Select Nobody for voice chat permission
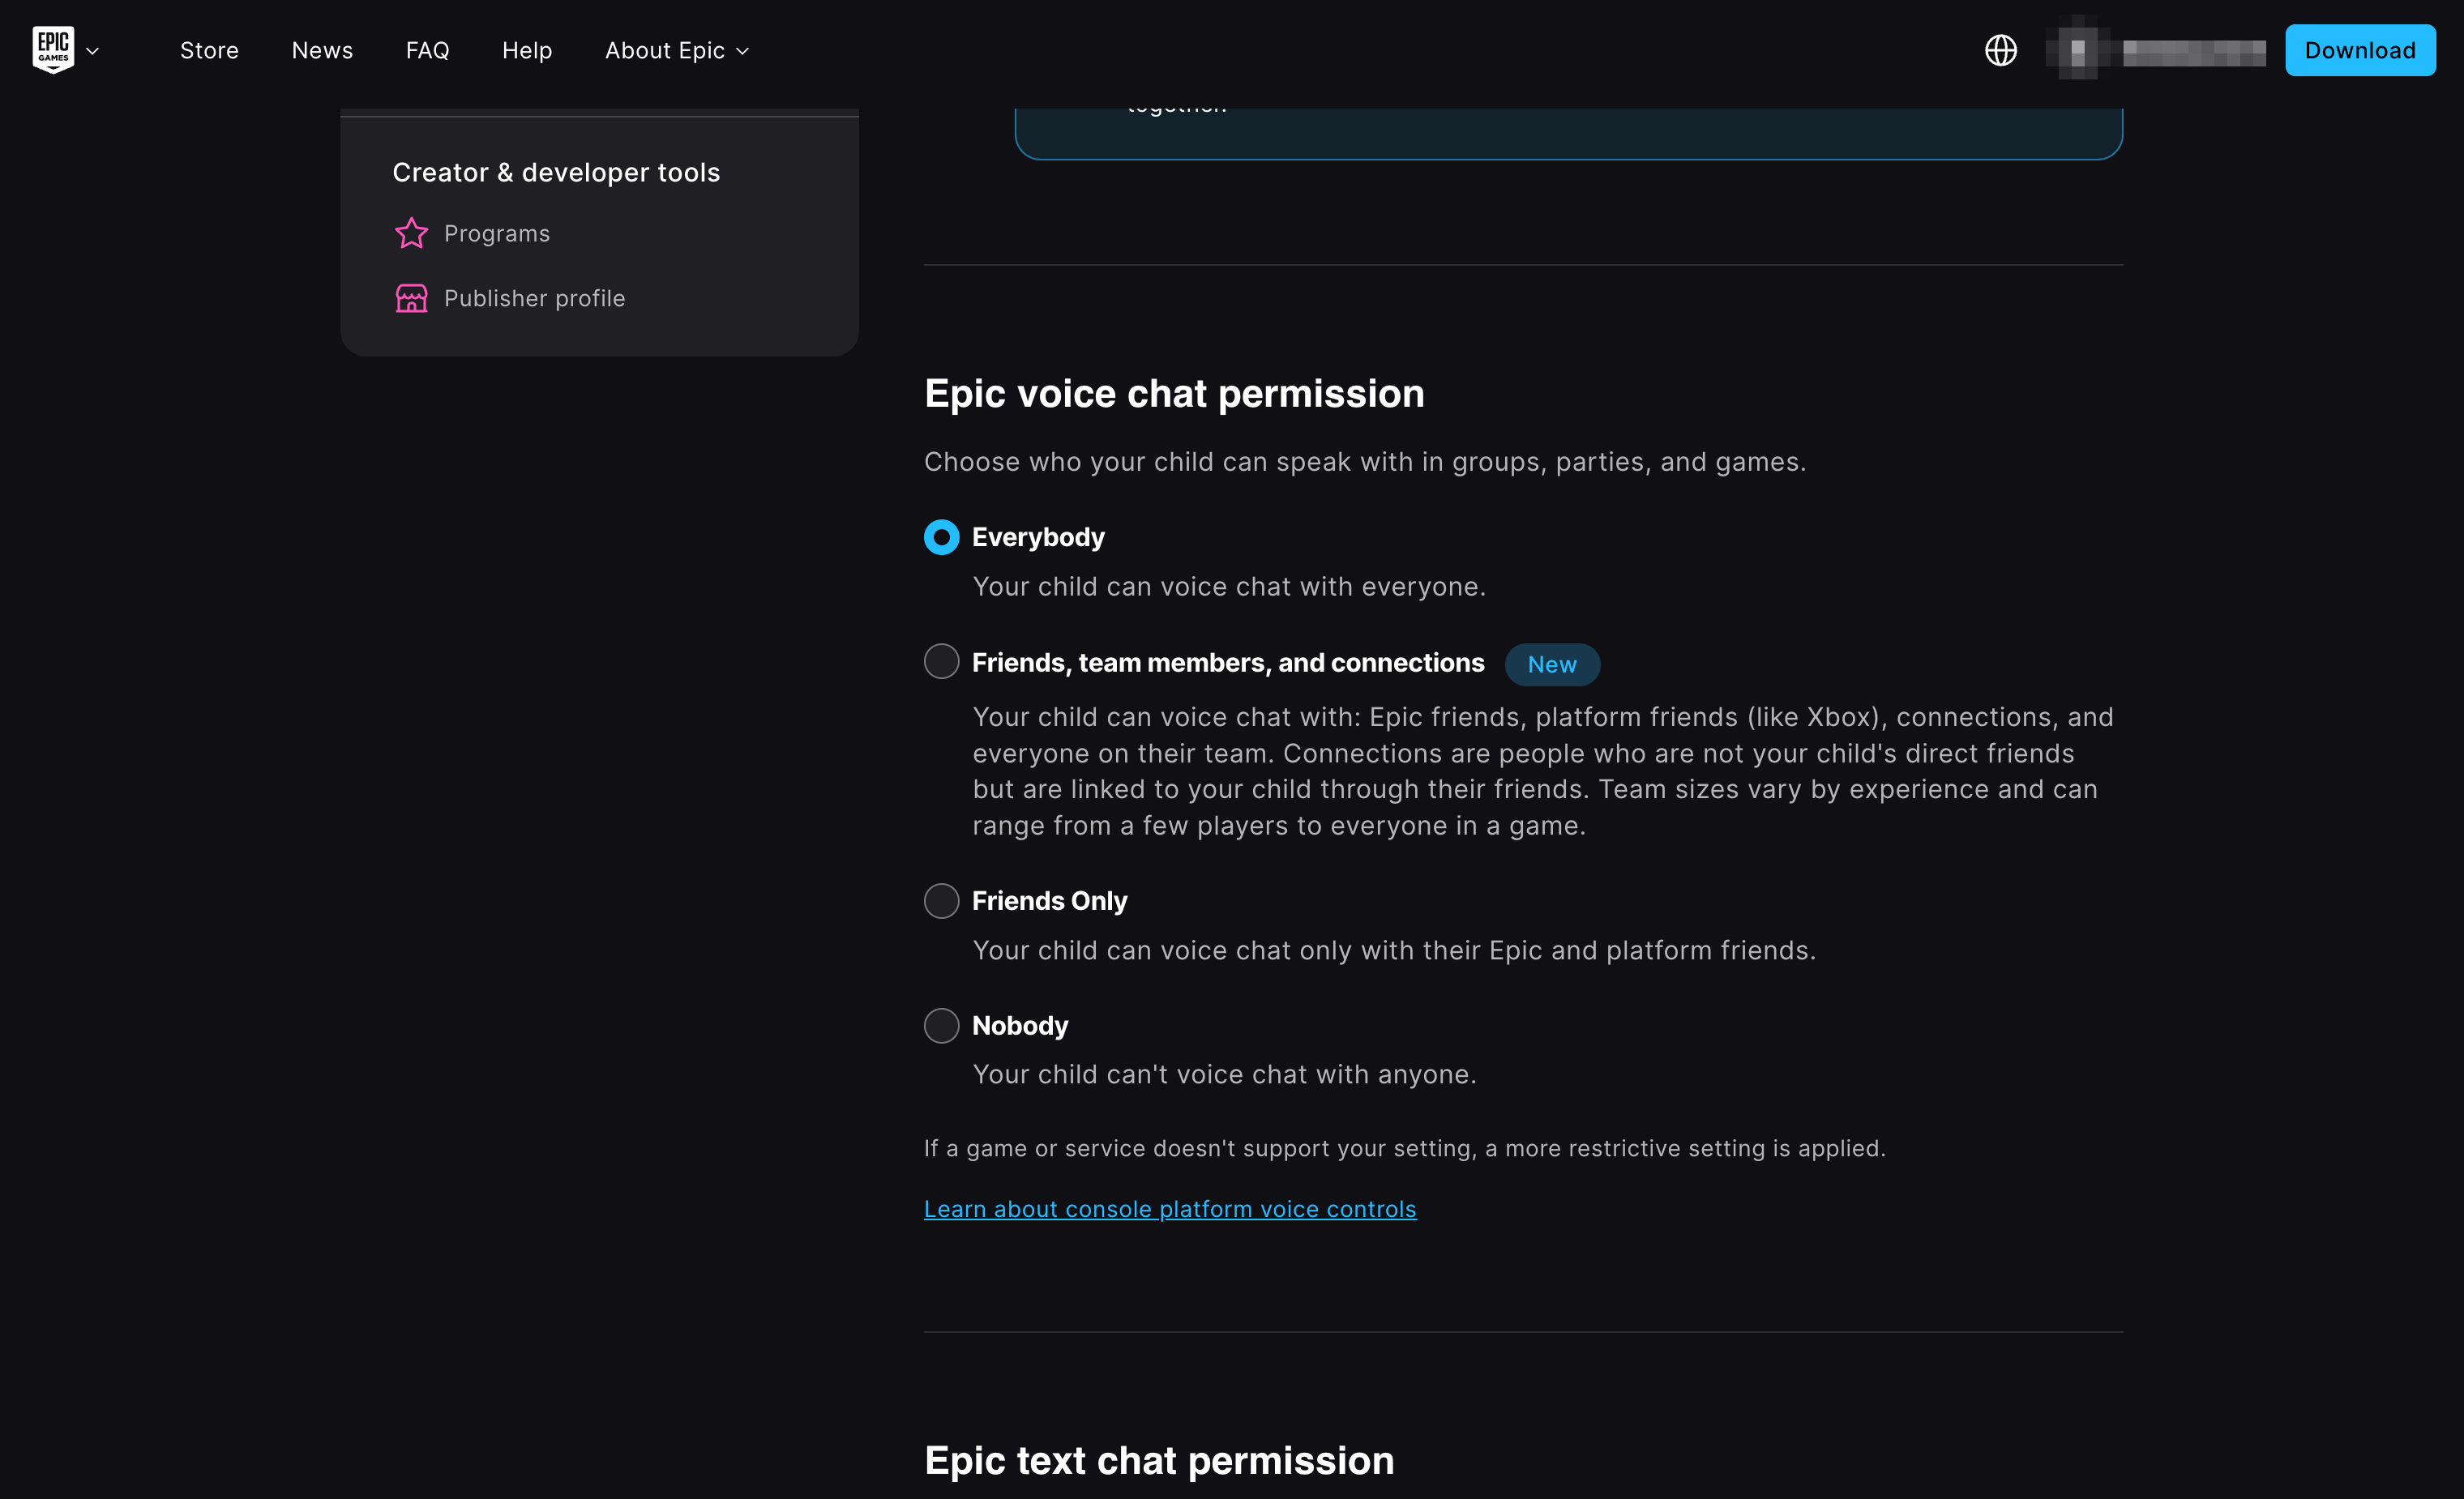This screenshot has height=1499, width=2464. (x=941, y=1025)
